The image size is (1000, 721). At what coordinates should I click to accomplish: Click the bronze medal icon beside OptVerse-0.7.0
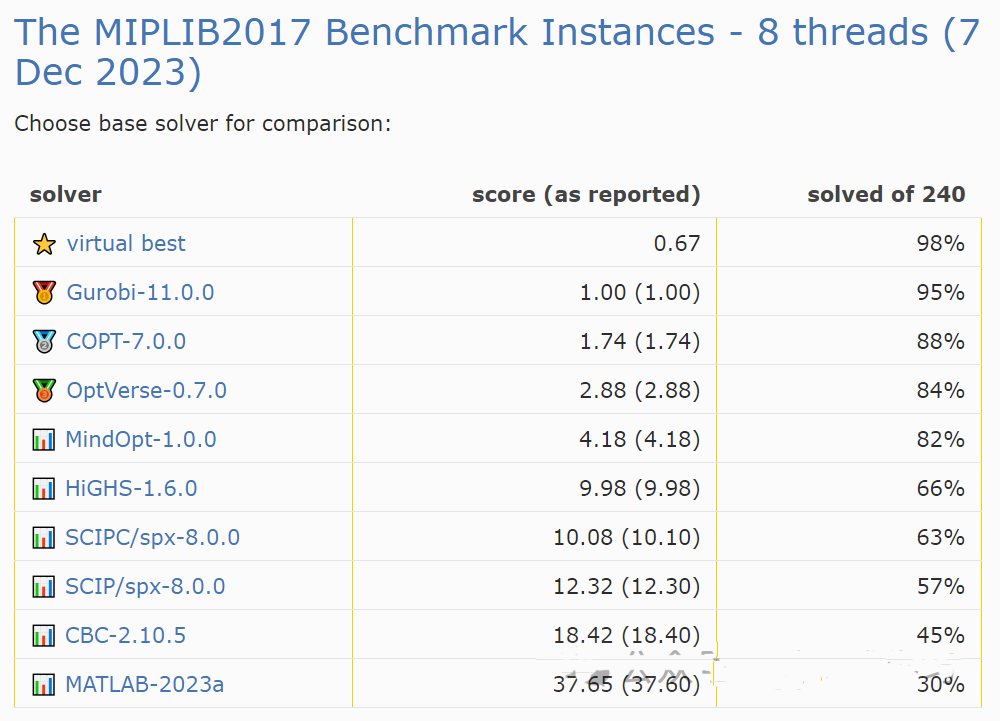[44, 391]
